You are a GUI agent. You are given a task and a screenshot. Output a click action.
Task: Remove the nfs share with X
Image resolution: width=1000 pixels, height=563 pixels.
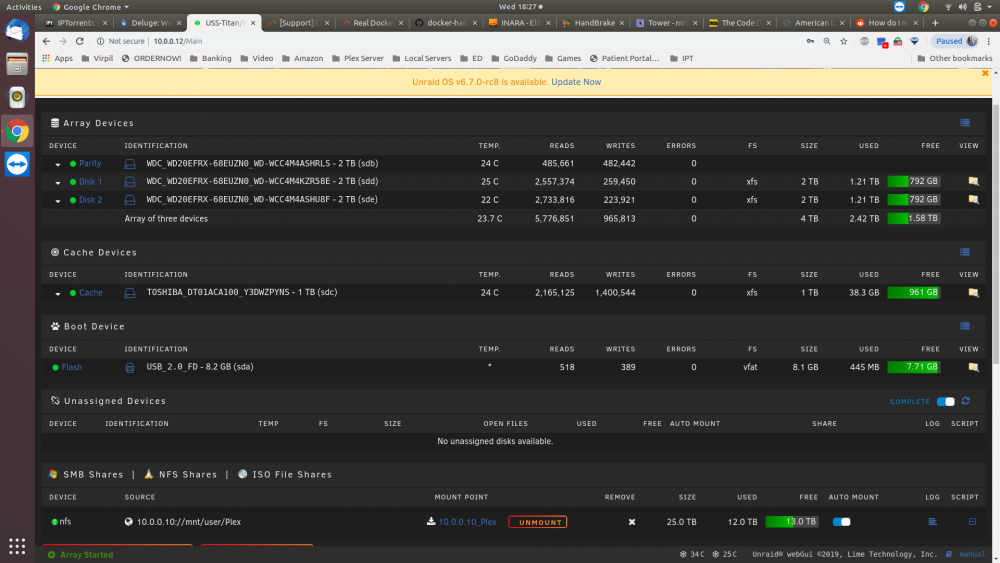click(631, 522)
